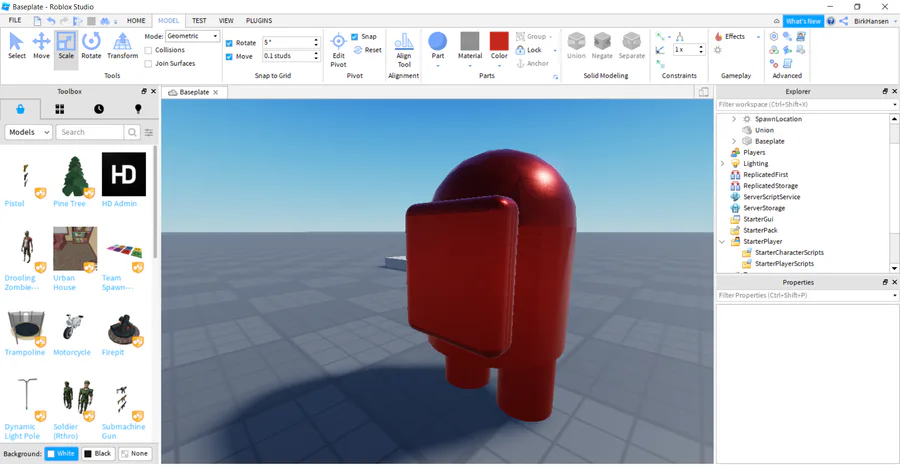The height and width of the screenshot is (469, 900).
Task: Open the Recent clock tab in Toolbox
Action: click(99, 109)
